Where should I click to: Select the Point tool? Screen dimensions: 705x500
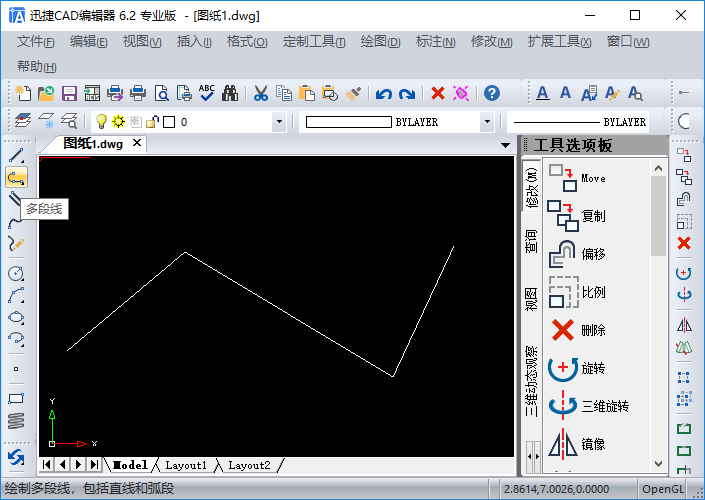pos(16,369)
